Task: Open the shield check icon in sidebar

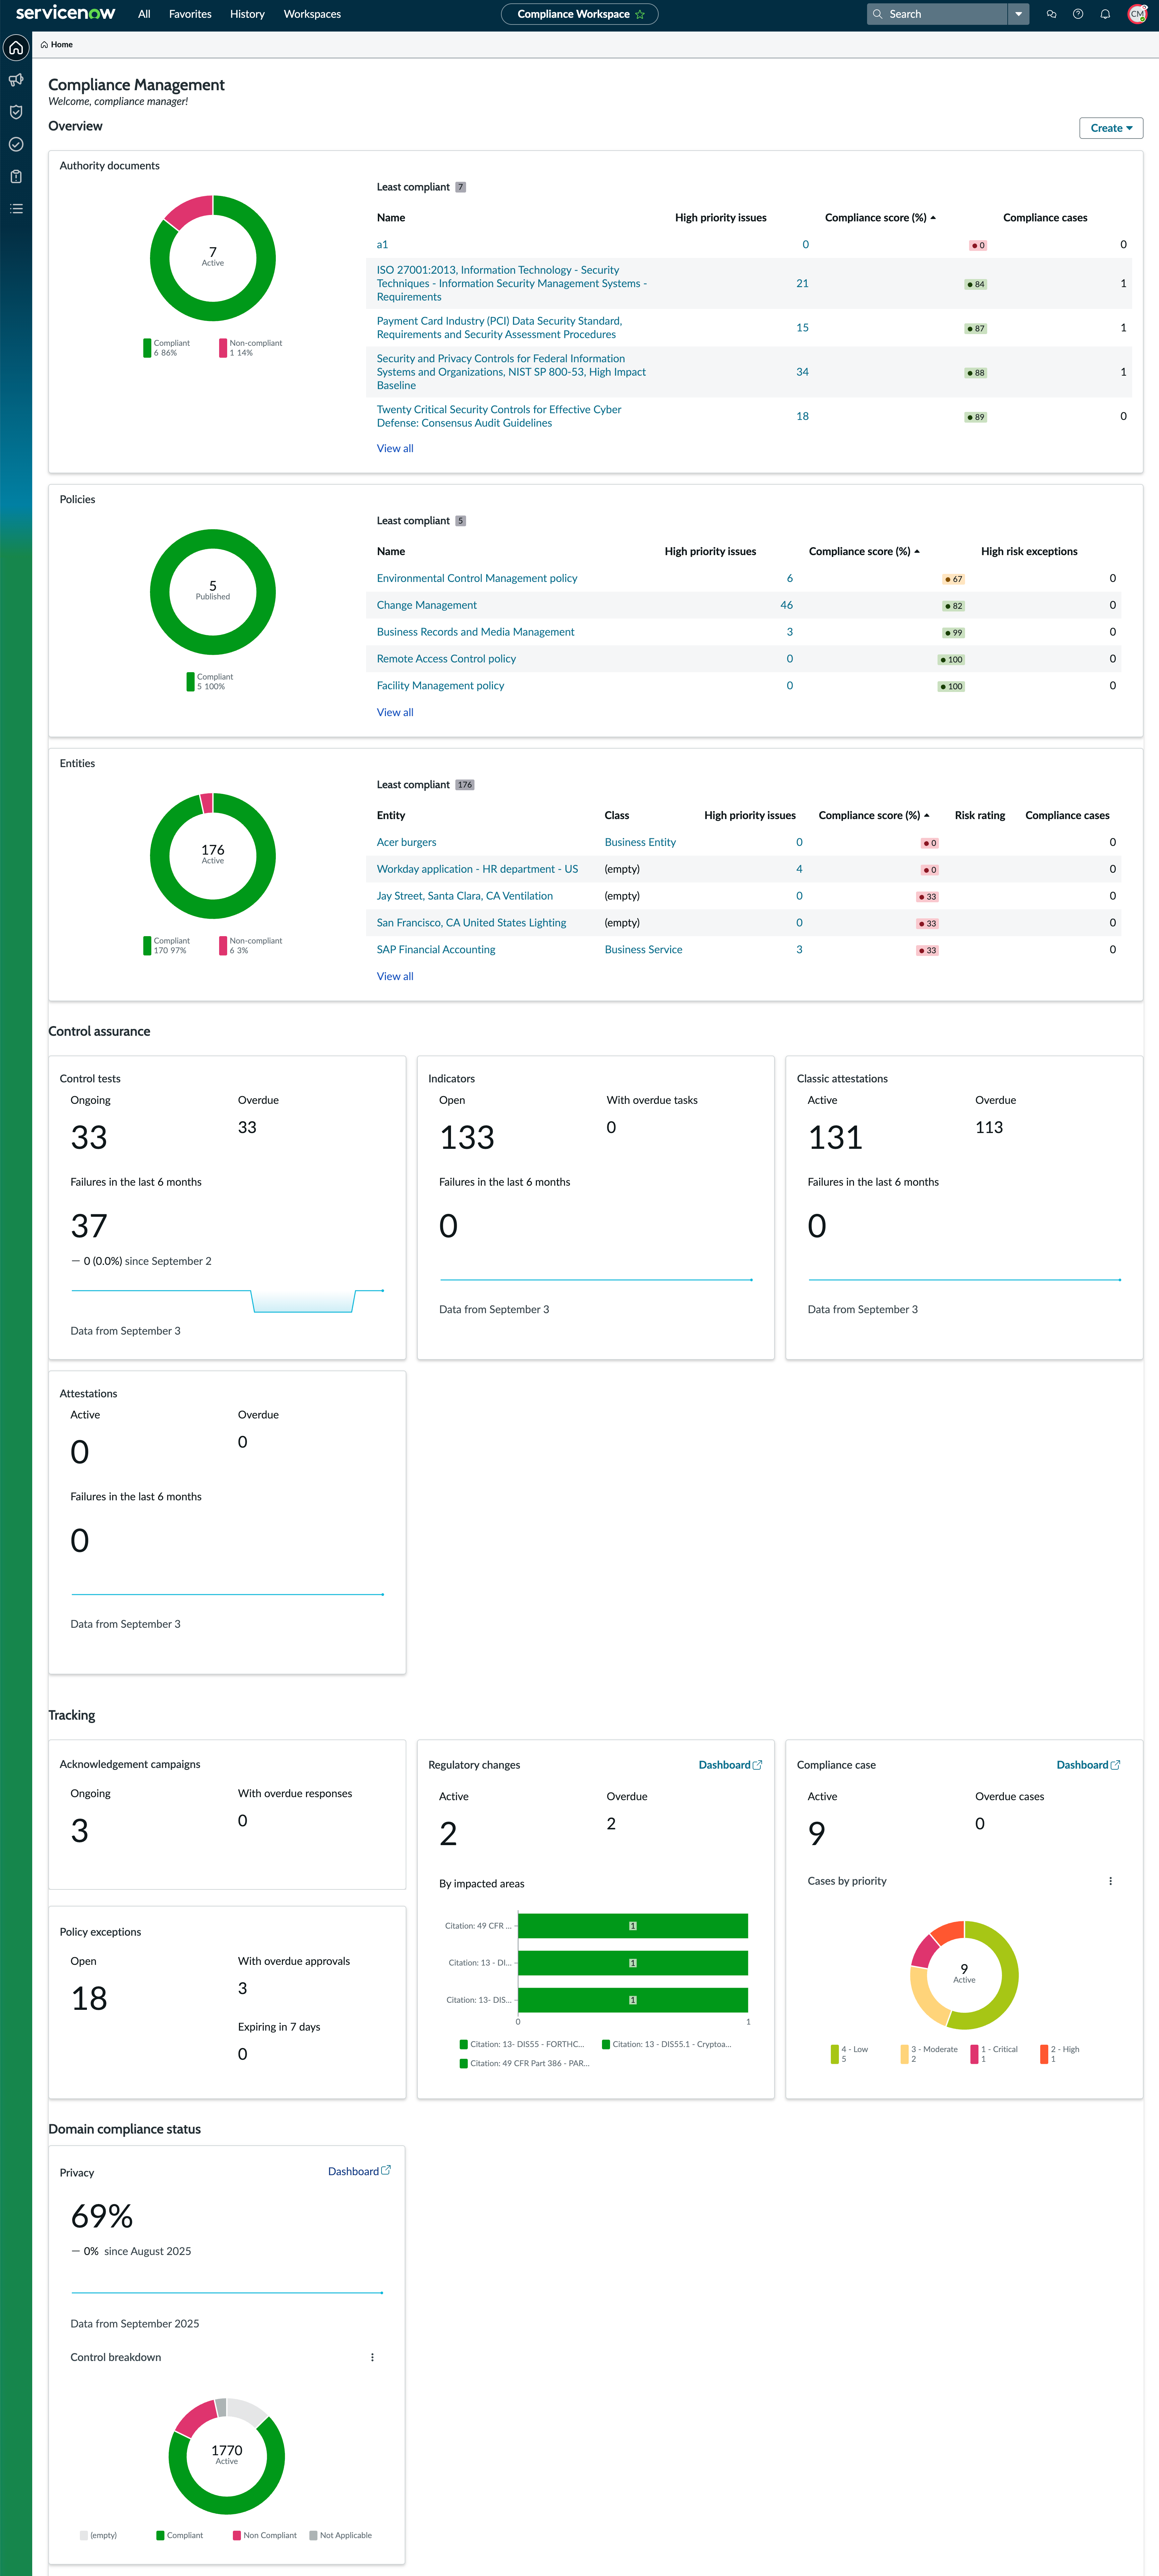Action: pos(16,112)
